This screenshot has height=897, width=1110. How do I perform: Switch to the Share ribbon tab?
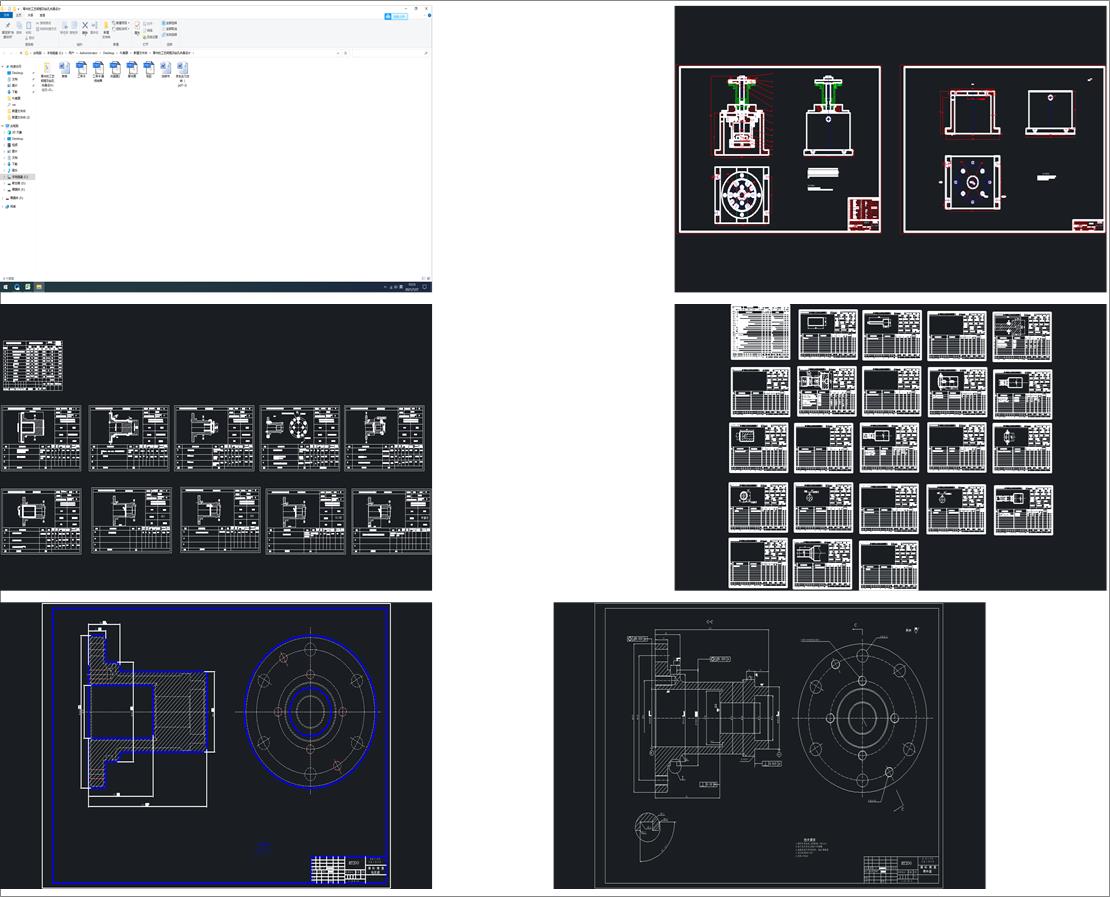(30, 15)
